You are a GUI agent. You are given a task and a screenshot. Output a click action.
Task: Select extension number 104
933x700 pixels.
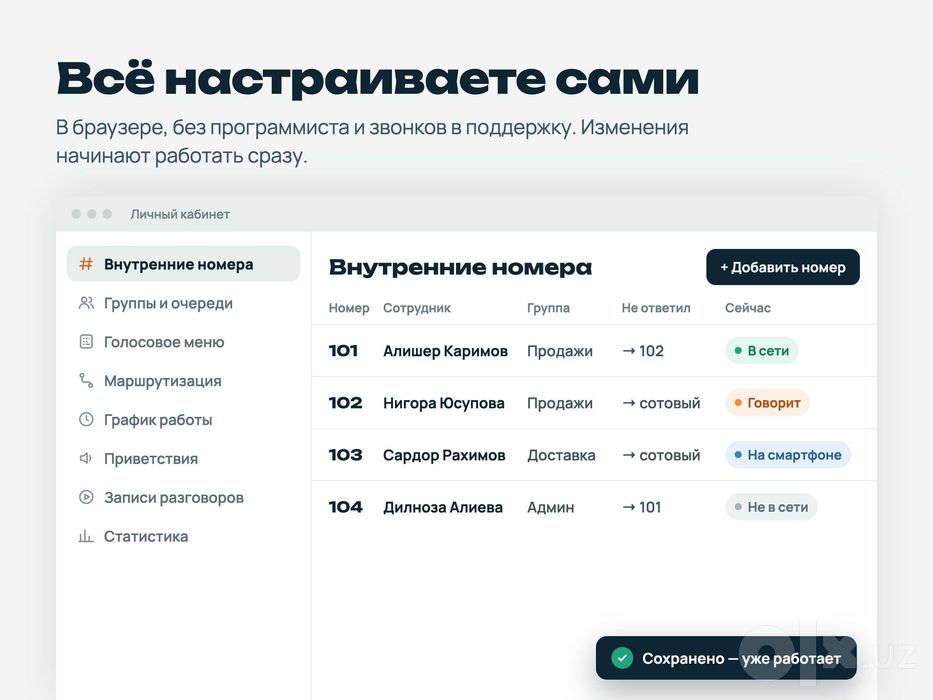[345, 507]
